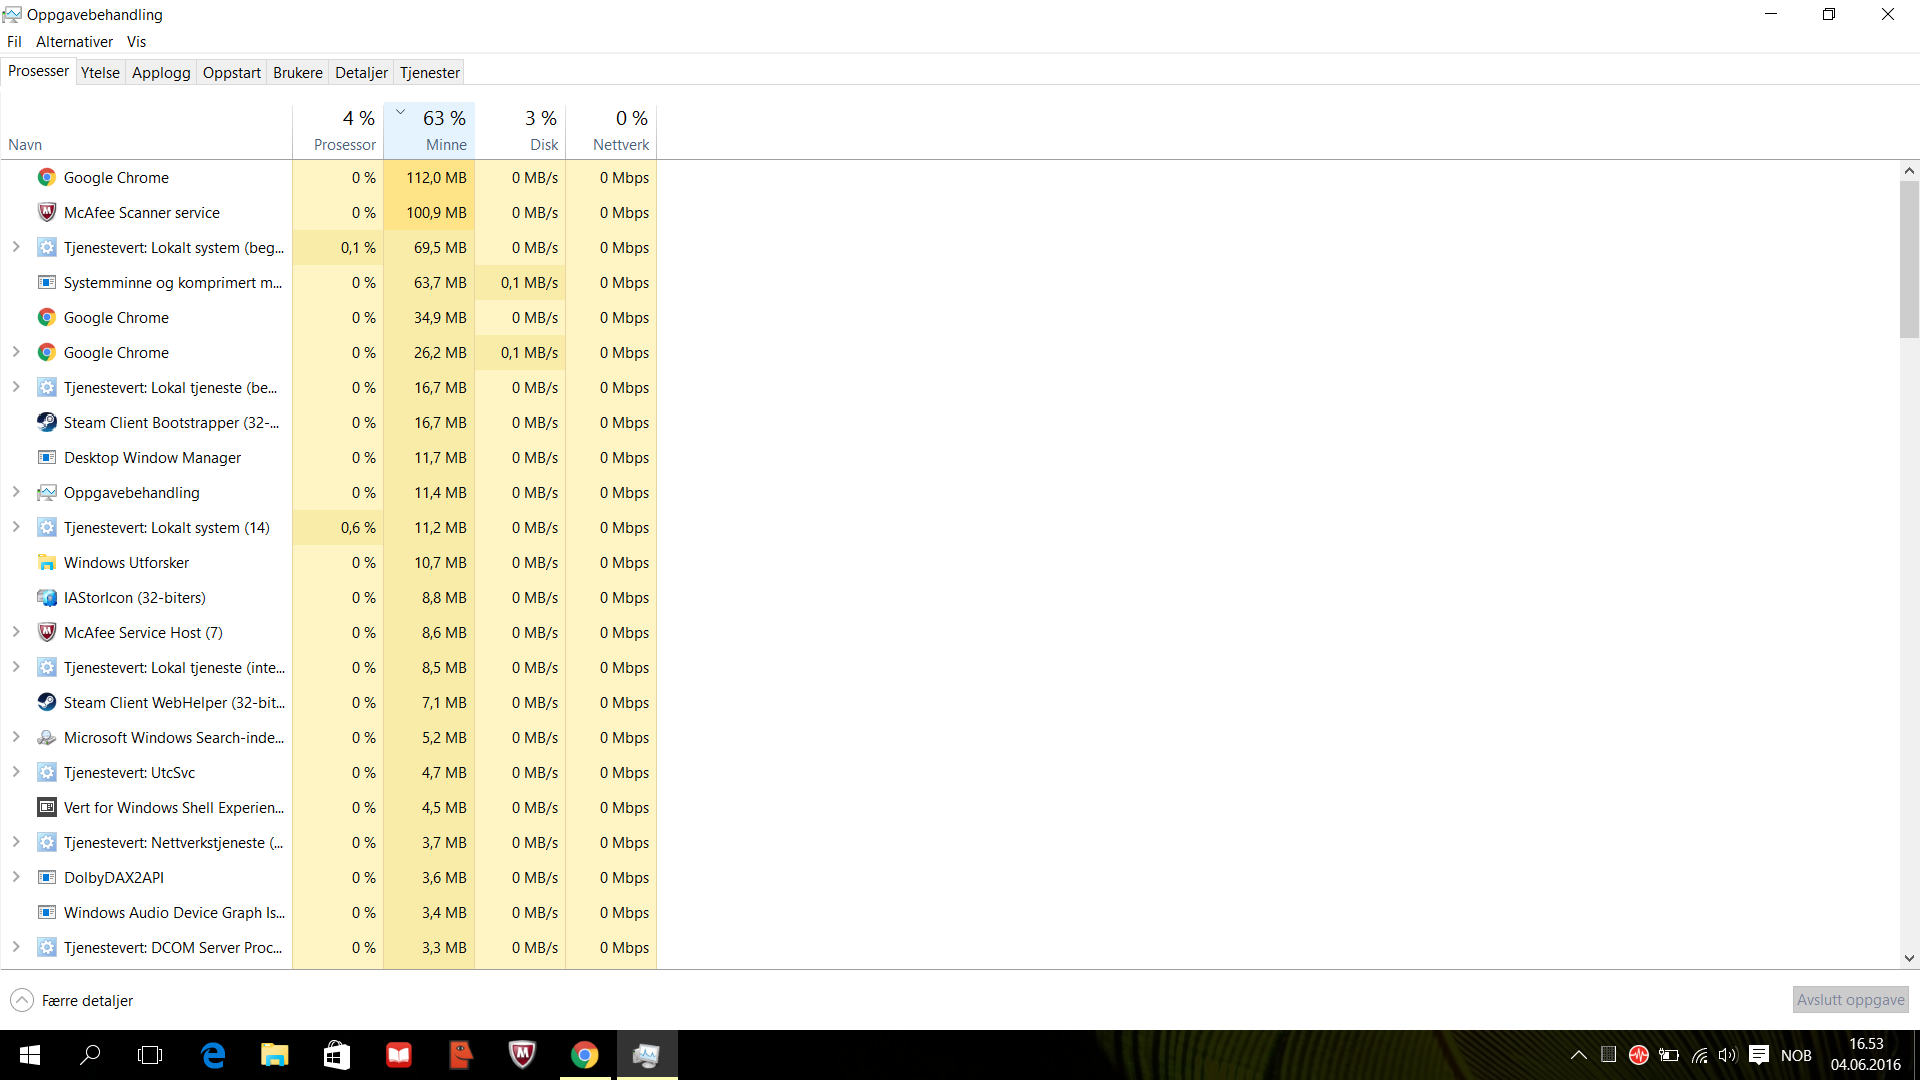Switch to the Brukere tab
This screenshot has height=1080, width=1920.
[x=298, y=72]
